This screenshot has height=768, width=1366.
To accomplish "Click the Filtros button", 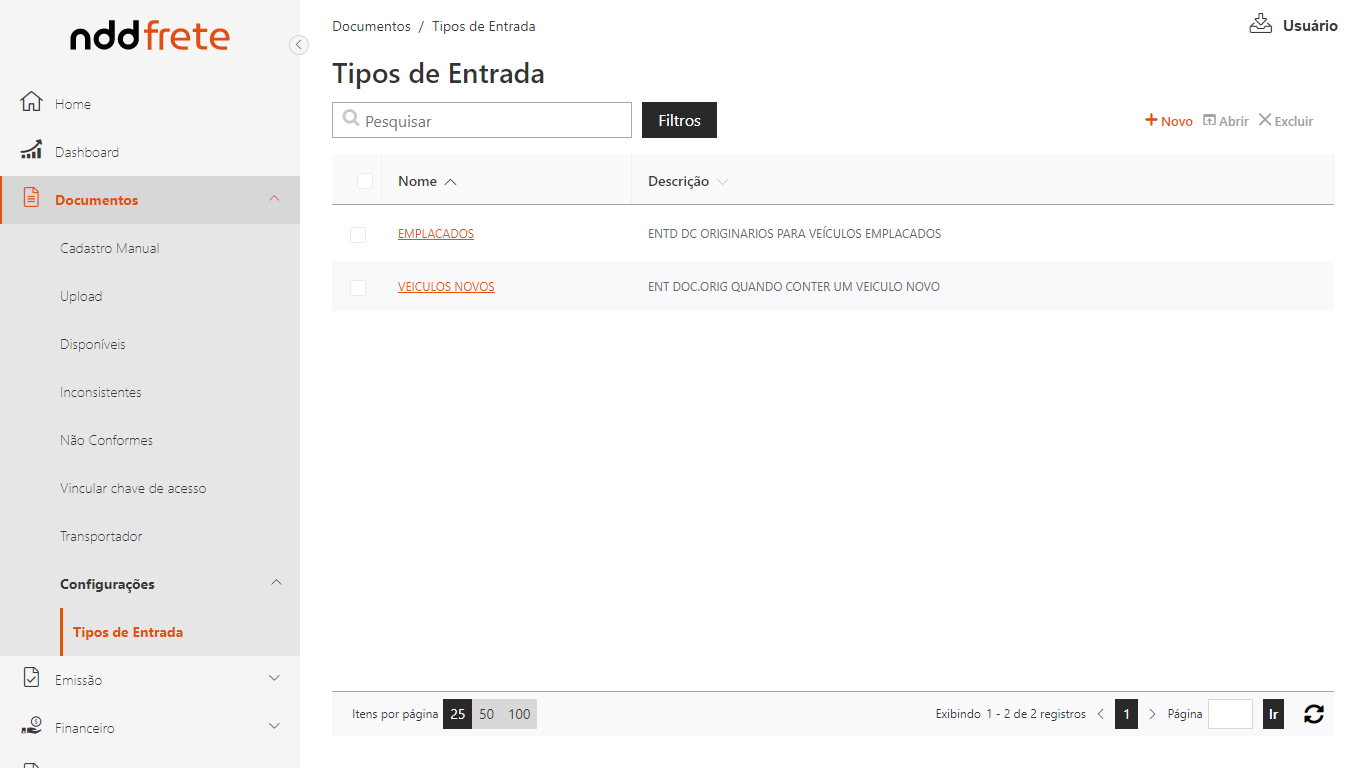I will click(679, 120).
